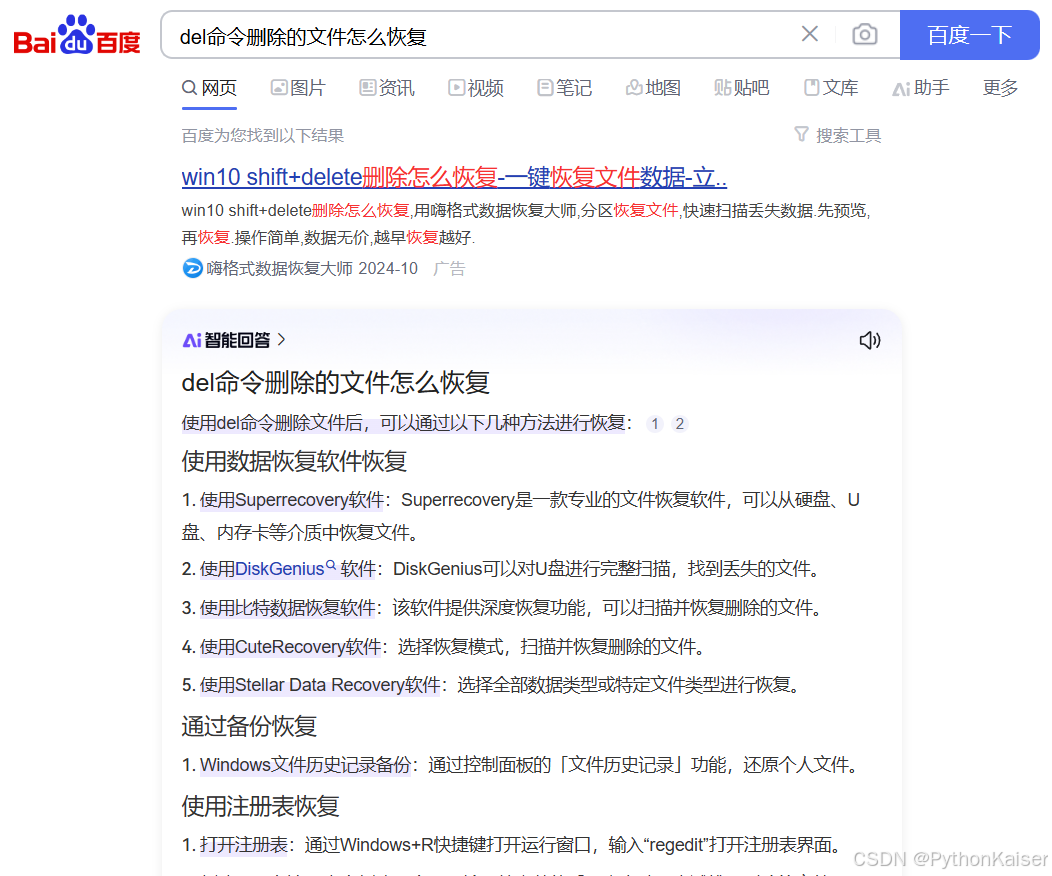Click the magnifier icon after DiskGenius
The width and height of the screenshot is (1052, 876).
point(330,565)
